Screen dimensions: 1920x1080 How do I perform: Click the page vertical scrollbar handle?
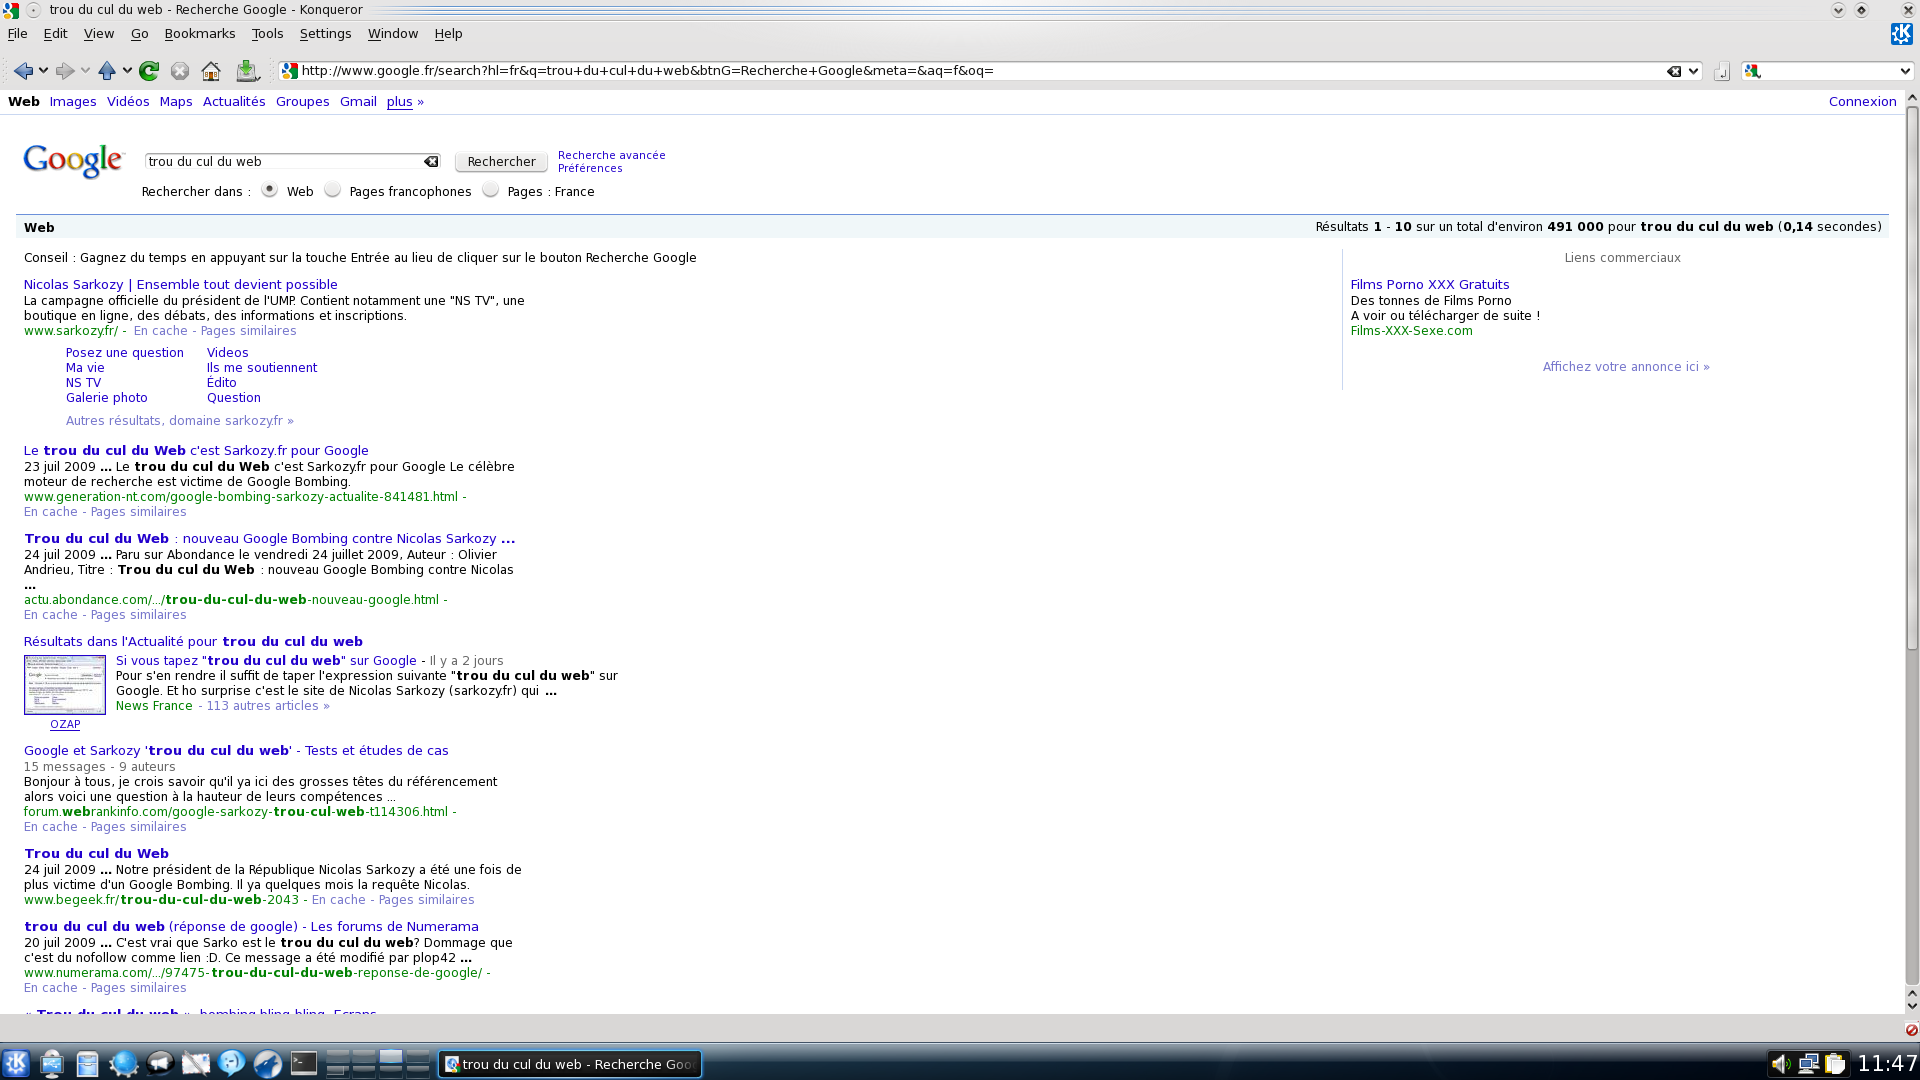pos(1912,378)
